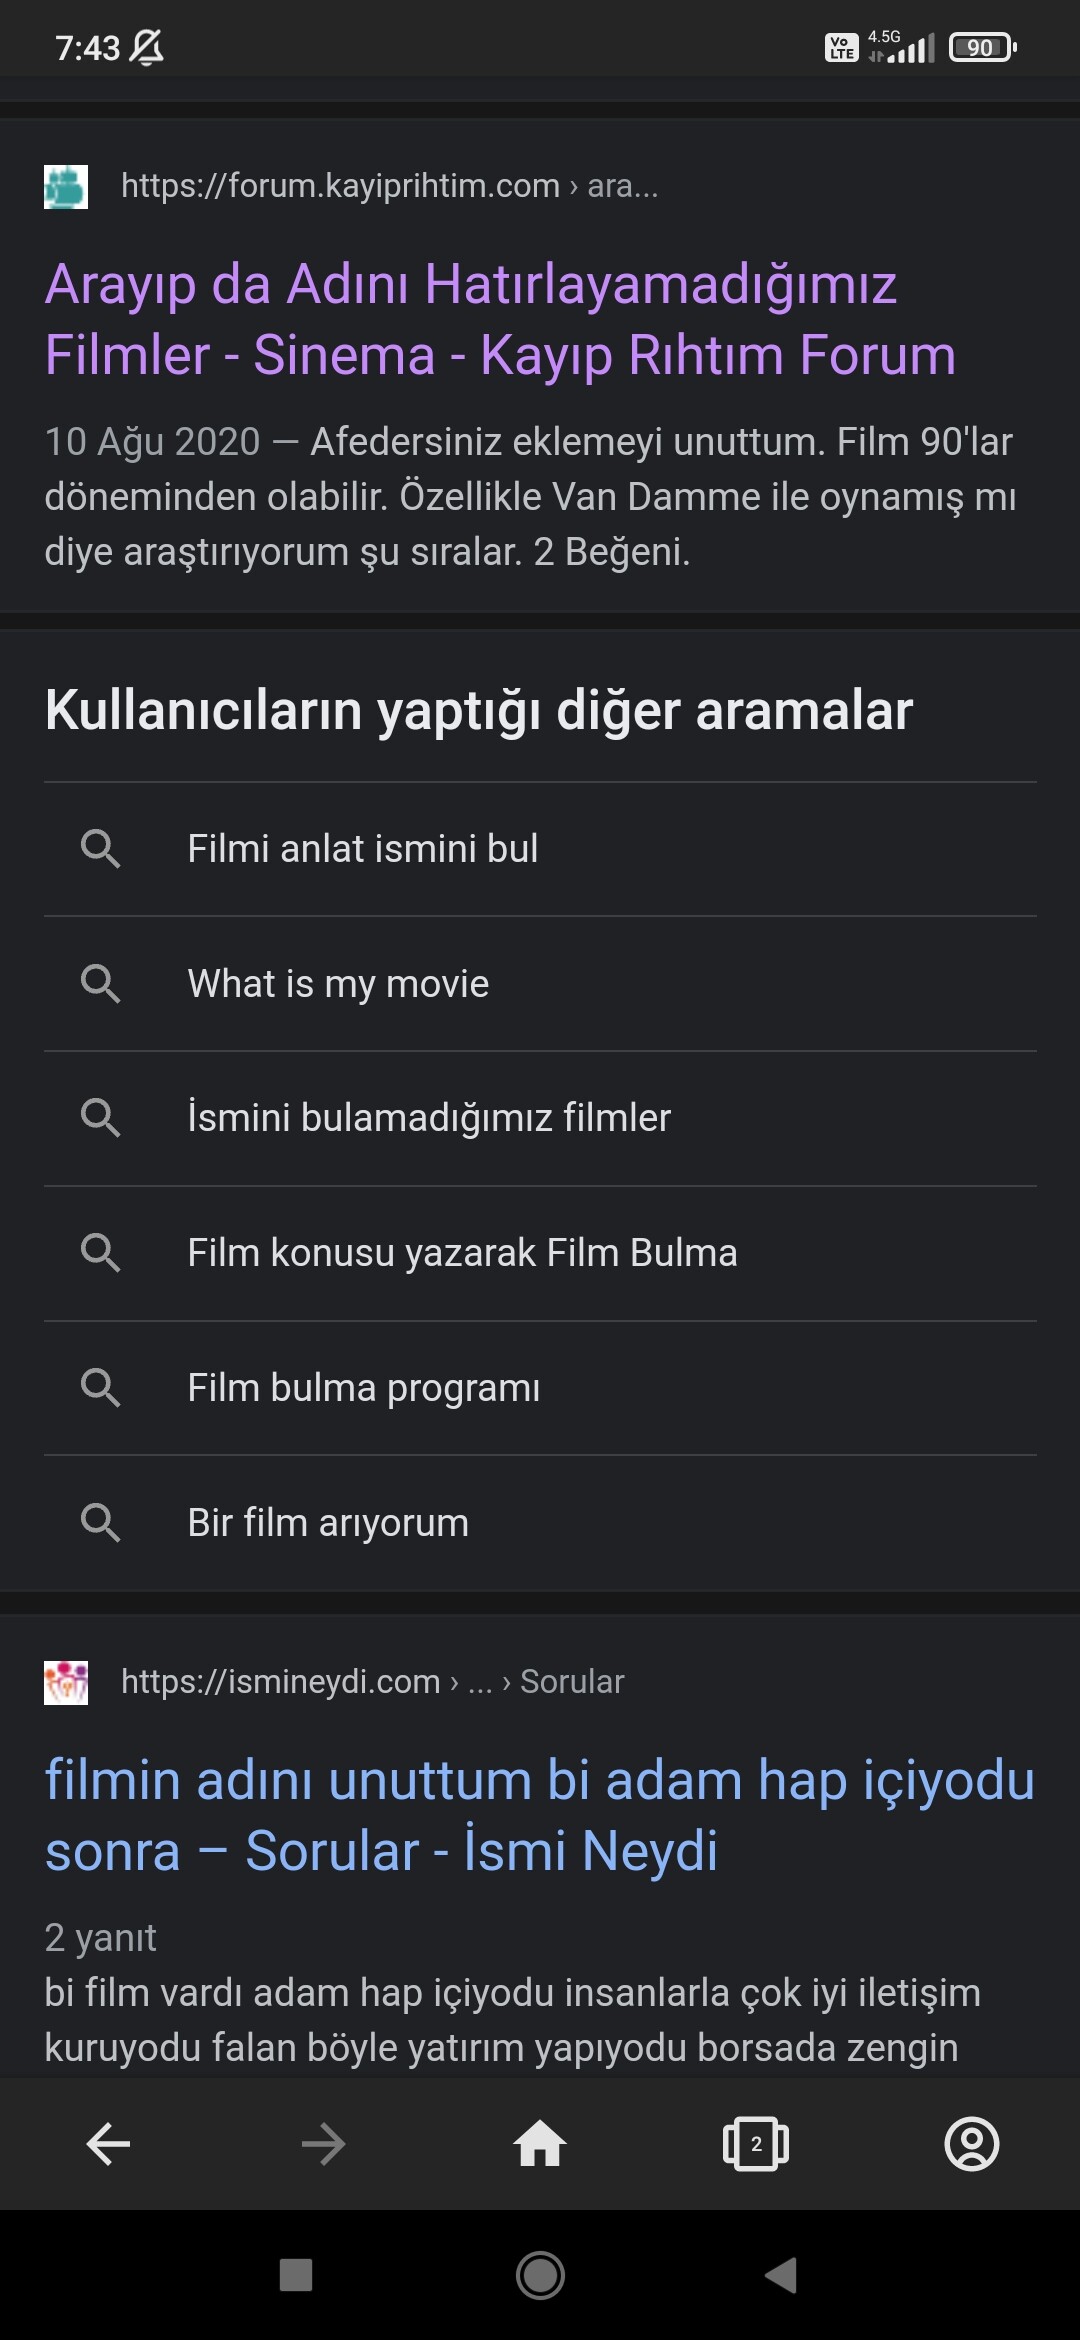The image size is (1080, 2340).
Task: Click the forum.kayiprihtim.com URL breadcrumb
Action: (x=389, y=186)
